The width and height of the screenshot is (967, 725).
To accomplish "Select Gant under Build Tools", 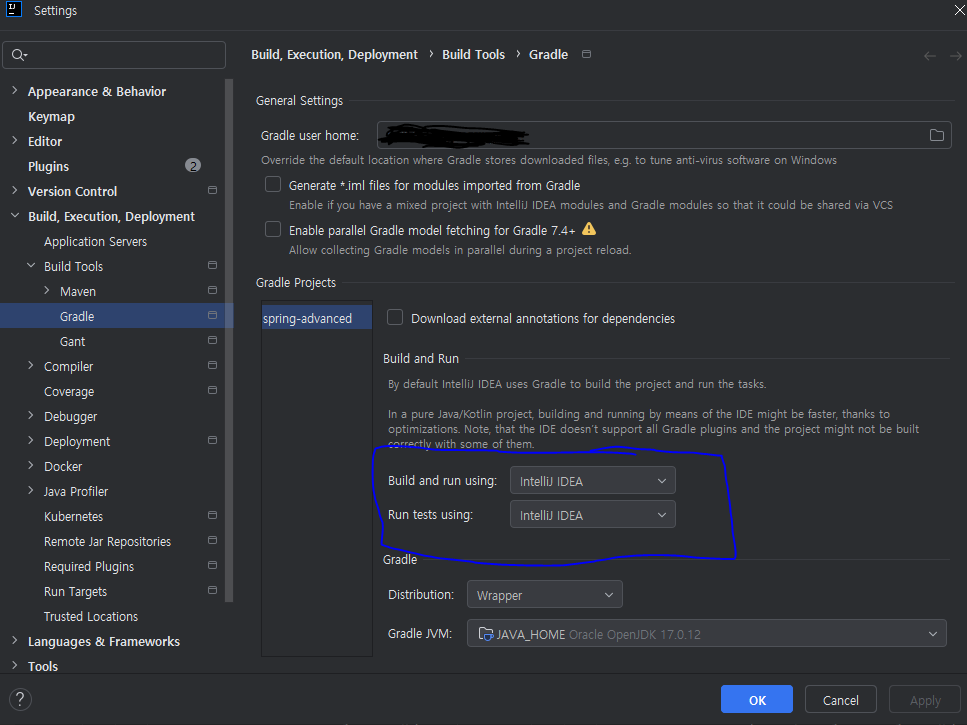I will pyautogui.click(x=73, y=342).
